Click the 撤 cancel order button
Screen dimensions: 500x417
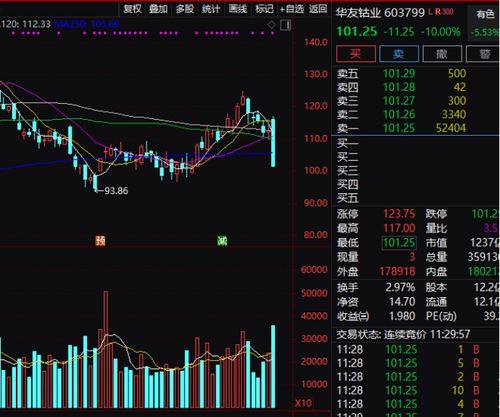pos(442,54)
